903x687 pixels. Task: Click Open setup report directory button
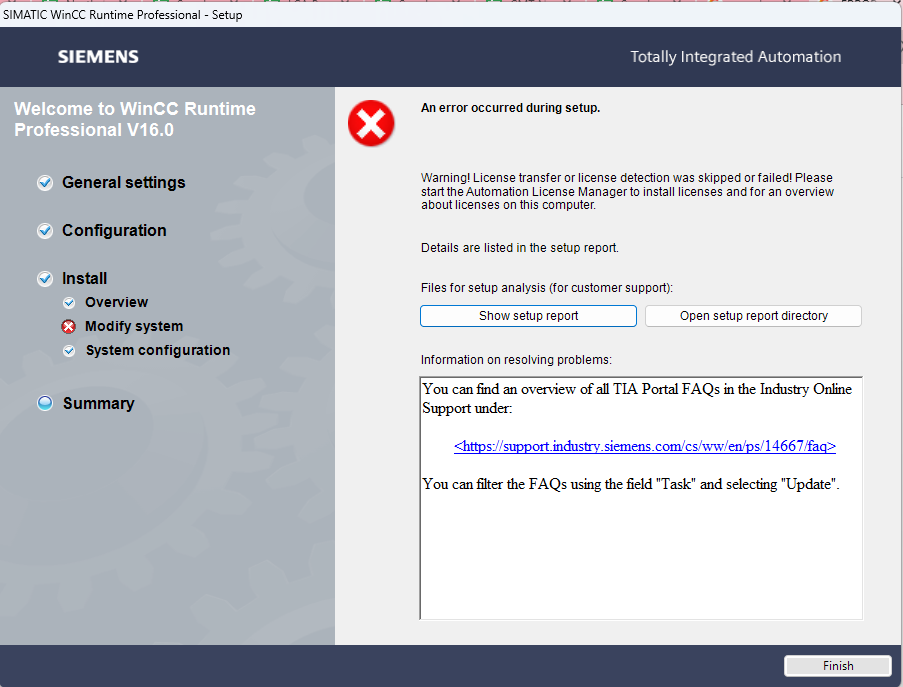pyautogui.click(x=753, y=316)
